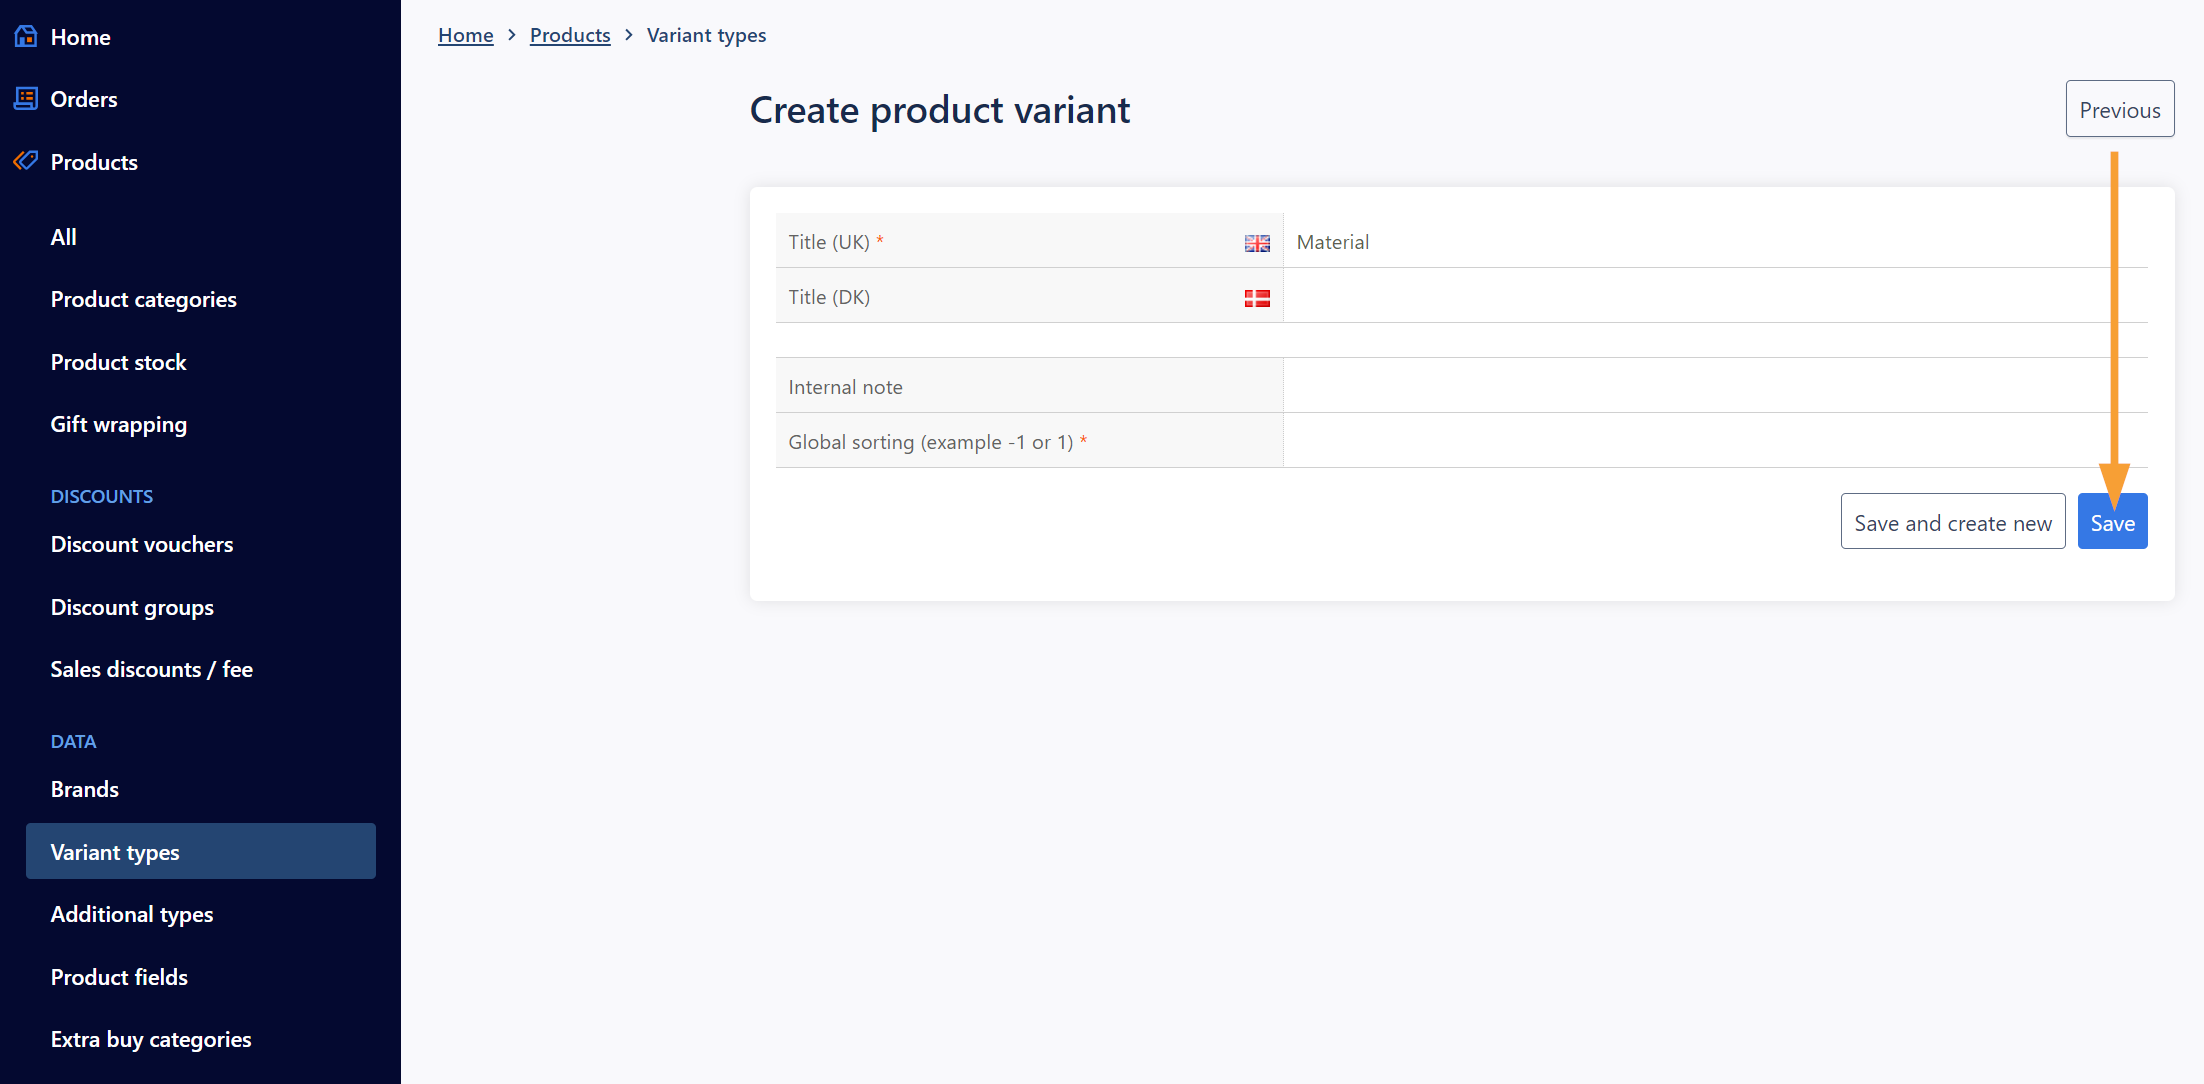Open the Additional types menu item
The image size is (2204, 1084).
[x=131, y=914]
